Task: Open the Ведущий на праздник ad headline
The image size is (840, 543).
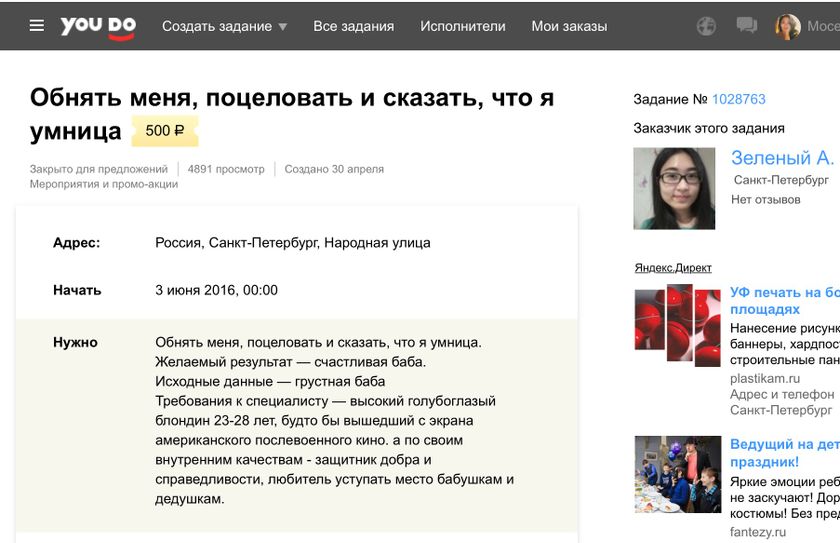Action: pyautogui.click(x=784, y=453)
